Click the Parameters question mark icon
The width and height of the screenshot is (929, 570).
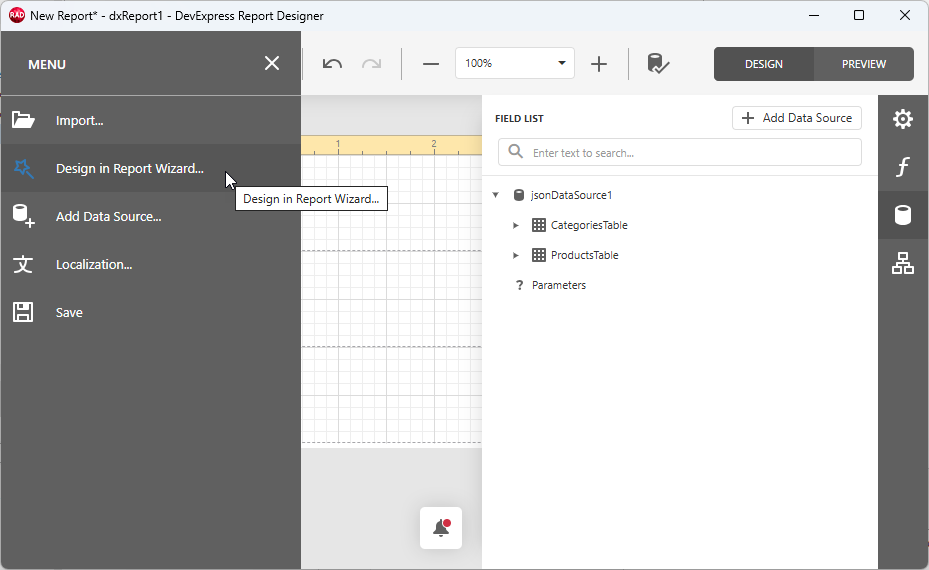click(520, 285)
